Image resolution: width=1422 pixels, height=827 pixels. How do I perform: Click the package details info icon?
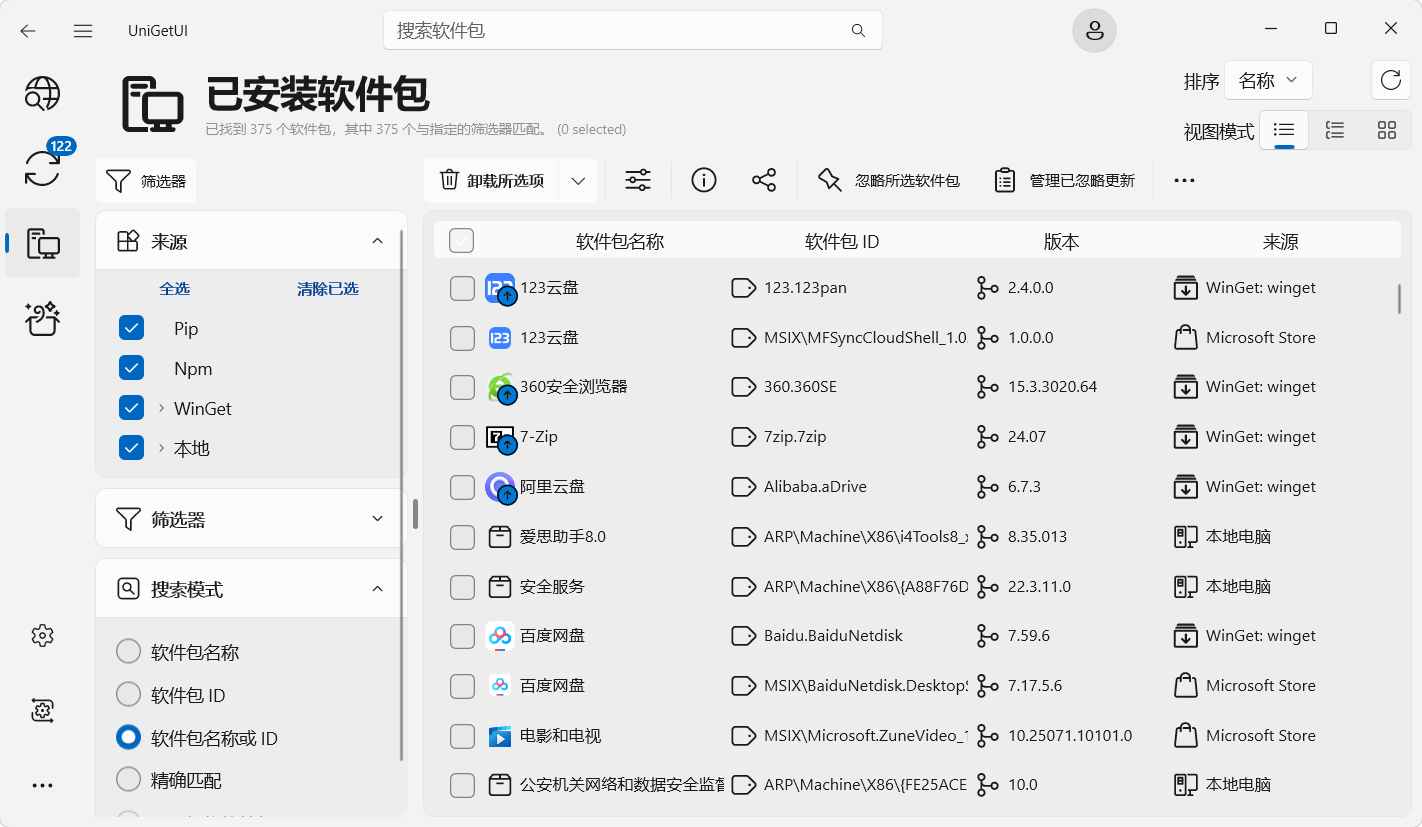coord(704,180)
